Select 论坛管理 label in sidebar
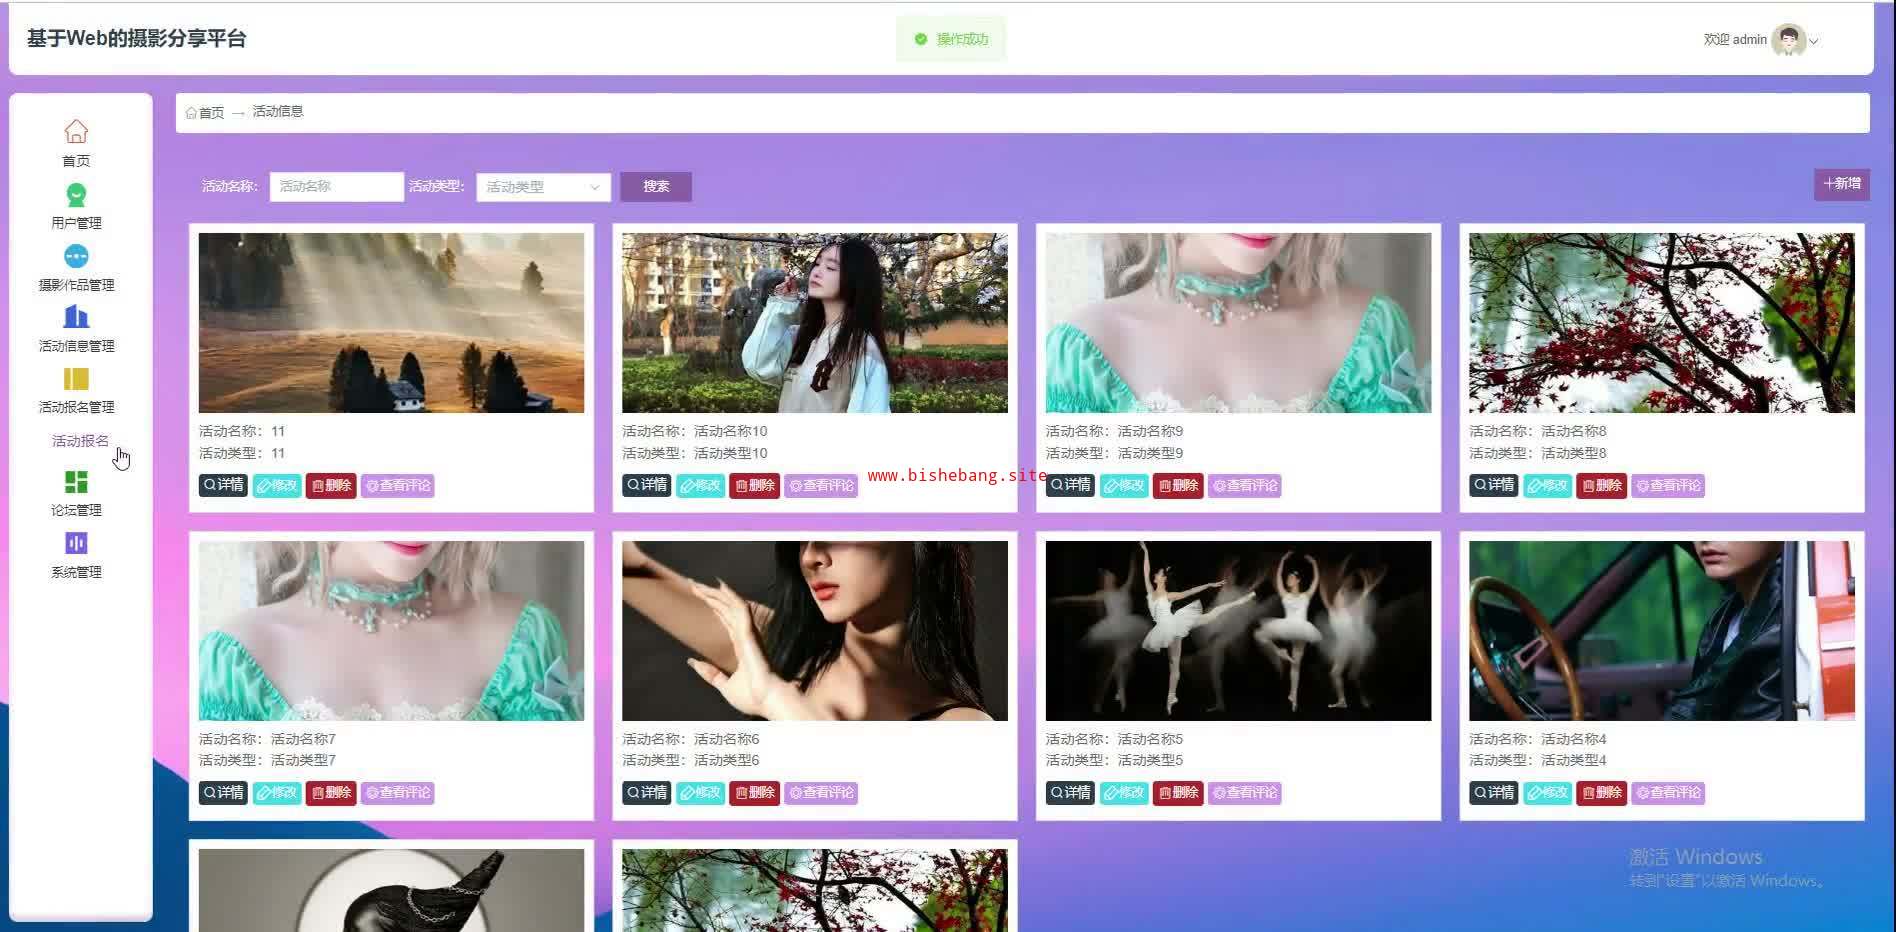The height and width of the screenshot is (932, 1896). click(76, 510)
